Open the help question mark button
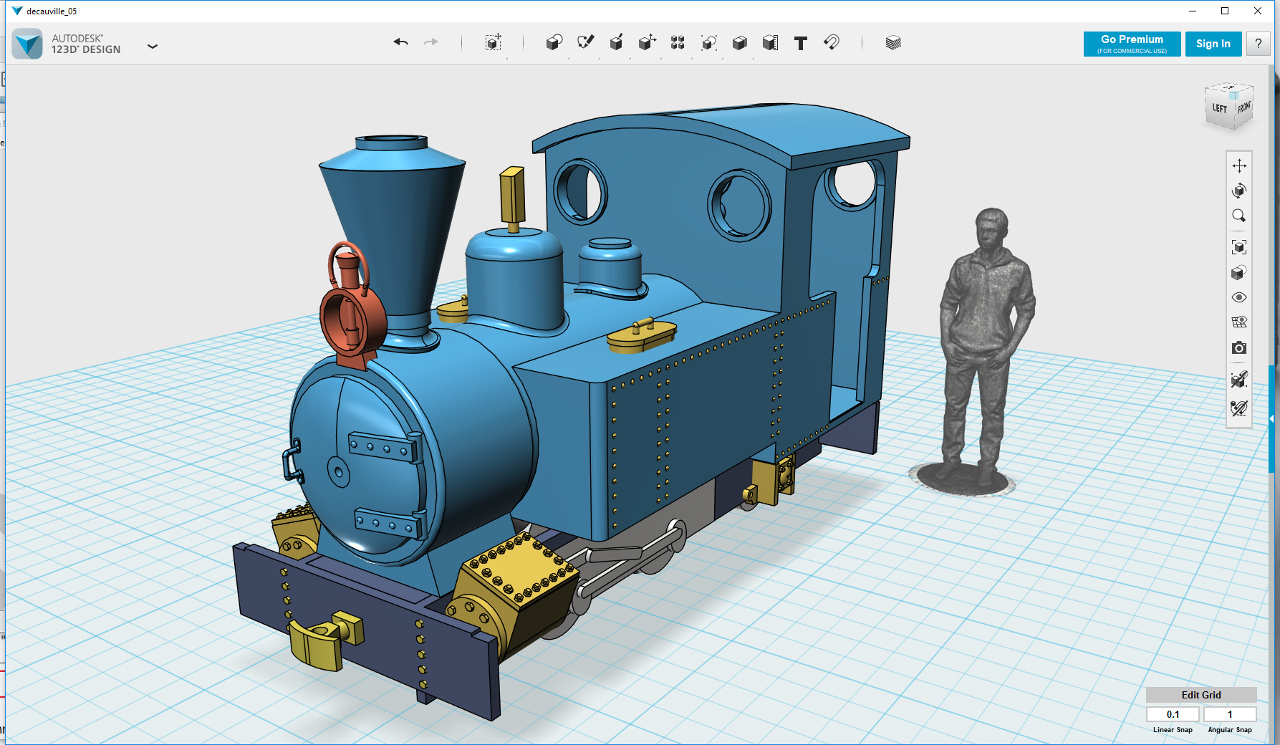This screenshot has height=745, width=1280. click(x=1257, y=44)
